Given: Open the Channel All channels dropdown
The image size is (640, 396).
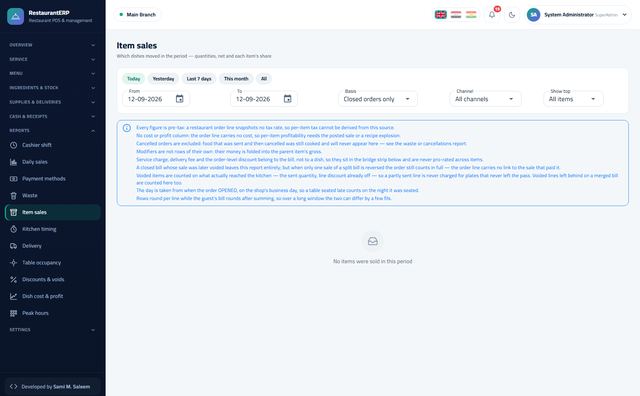Looking at the screenshot, I should coord(485,99).
